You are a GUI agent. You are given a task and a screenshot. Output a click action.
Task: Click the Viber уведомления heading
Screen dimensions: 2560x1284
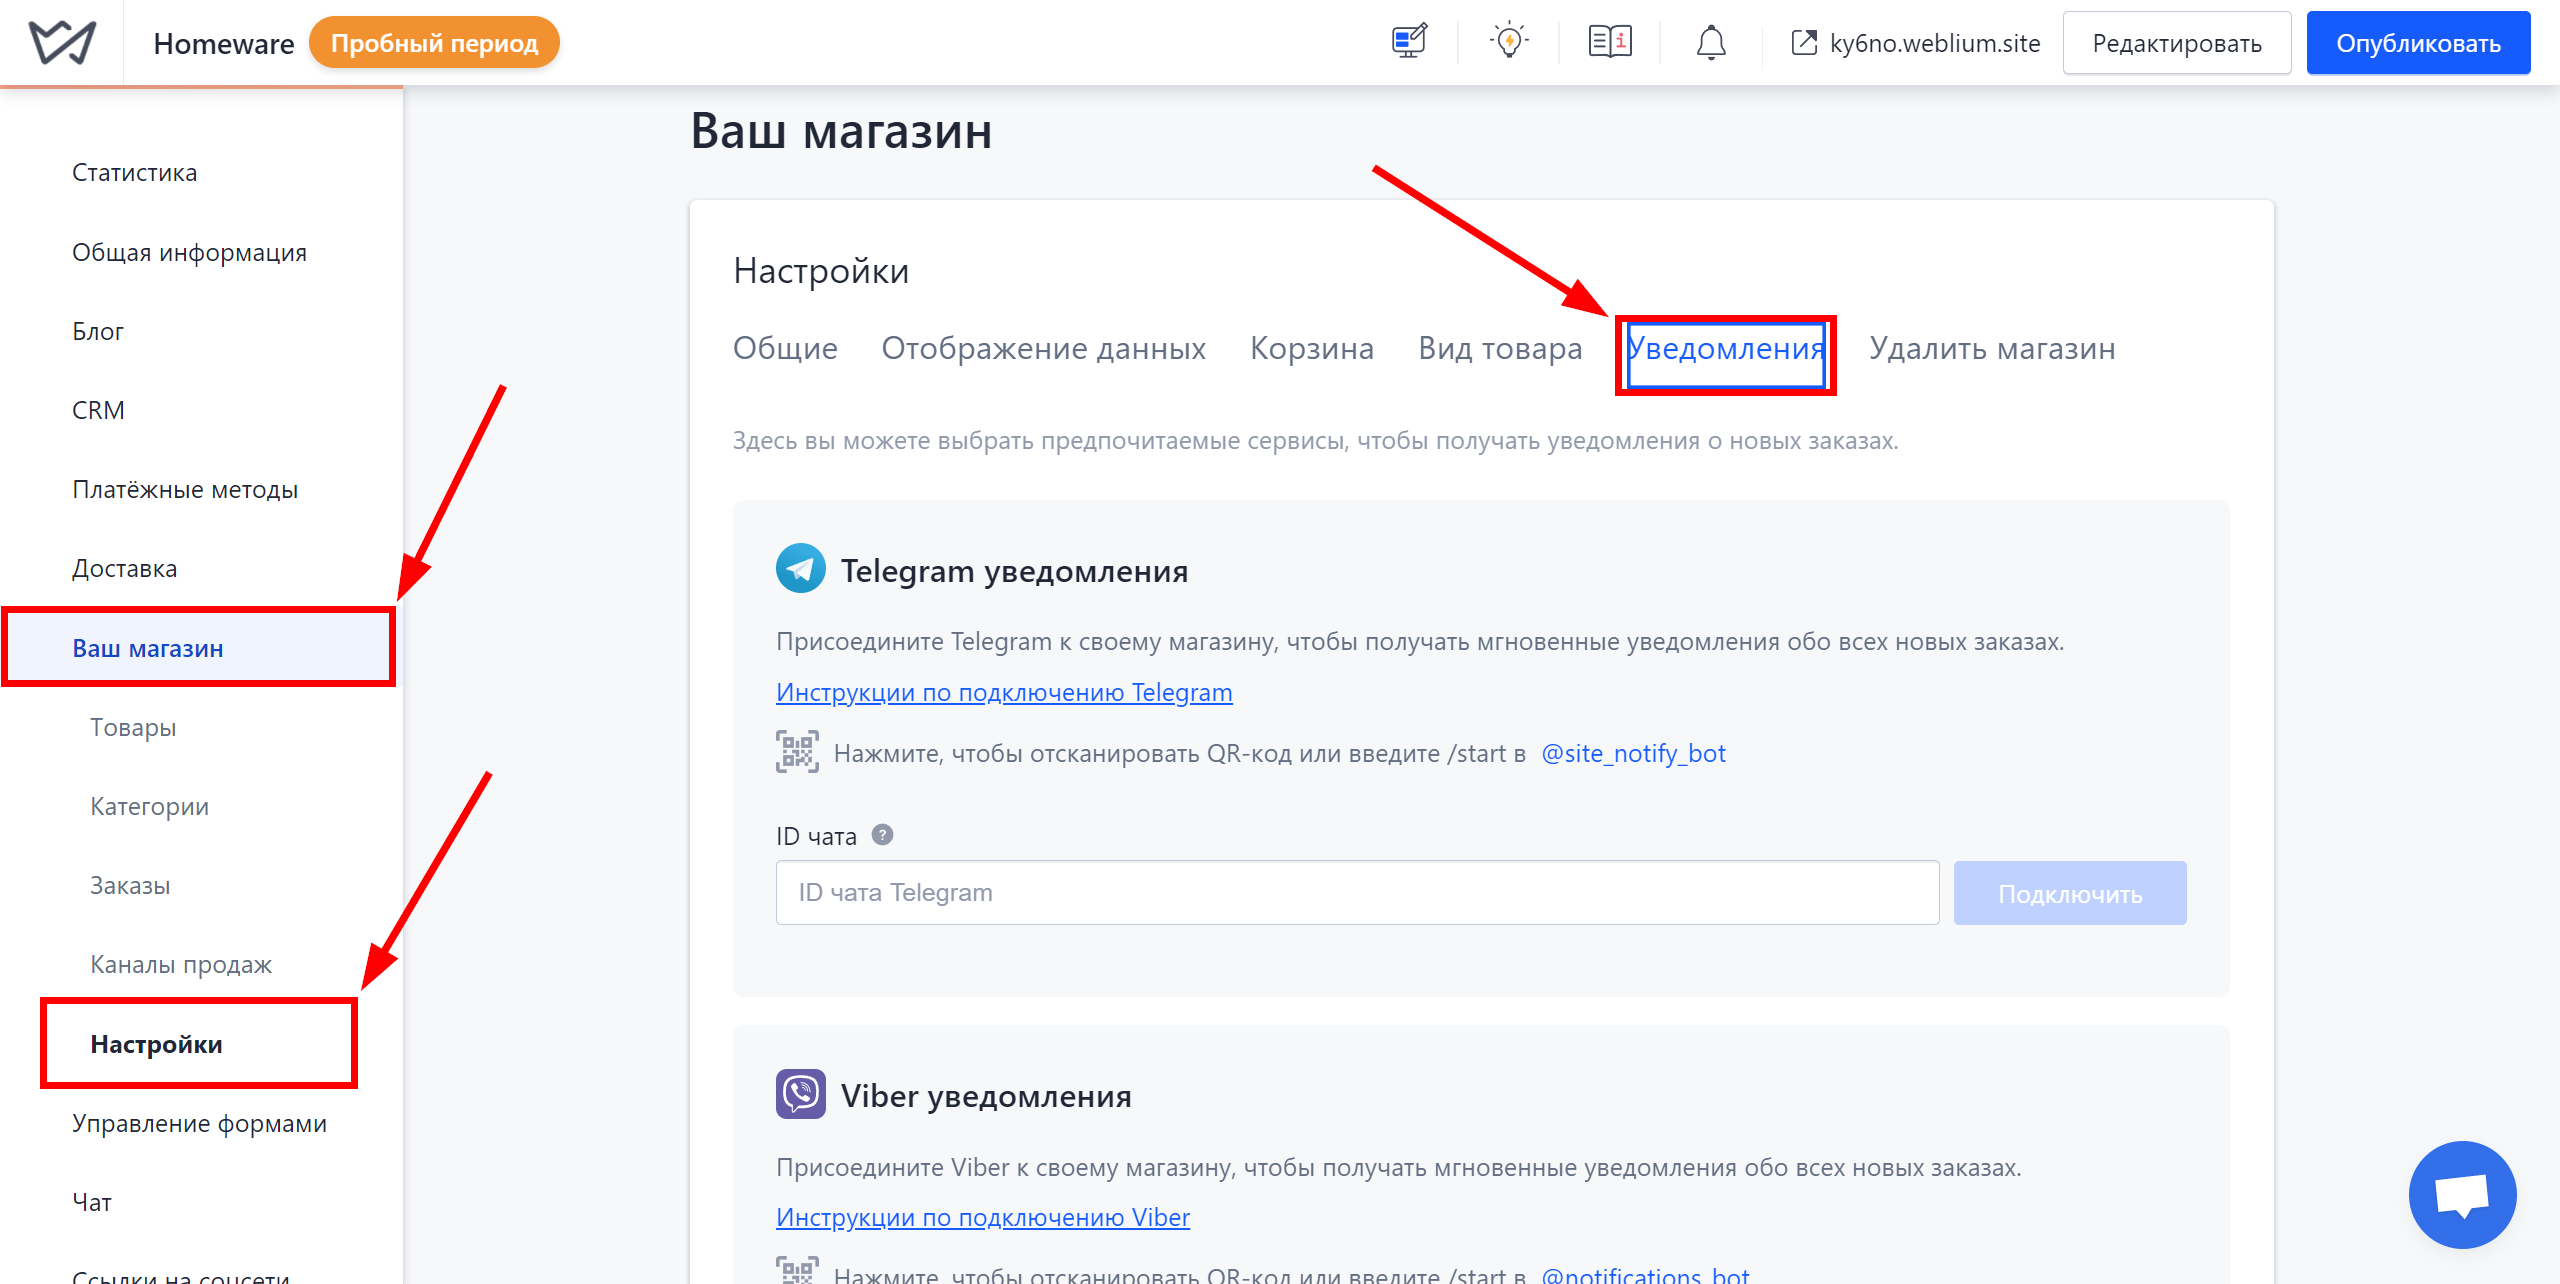click(986, 1095)
